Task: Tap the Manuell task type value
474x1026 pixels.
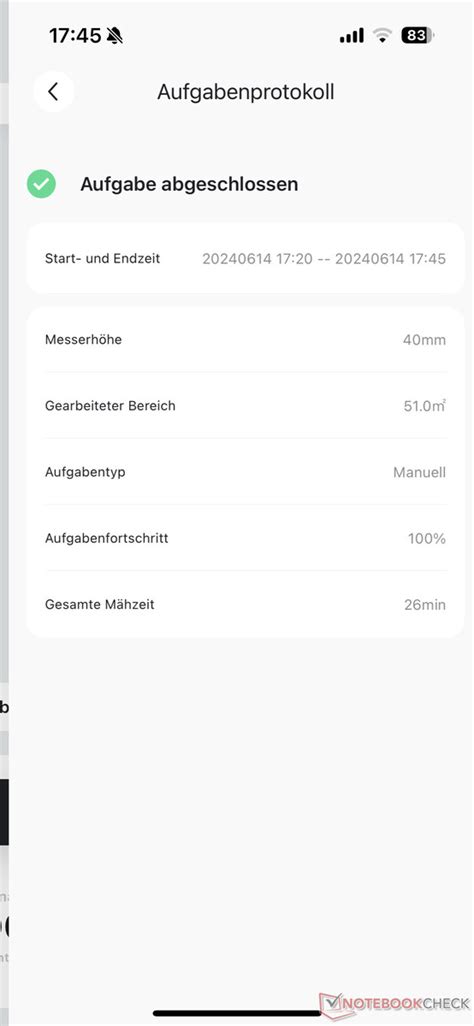Action: (x=420, y=472)
